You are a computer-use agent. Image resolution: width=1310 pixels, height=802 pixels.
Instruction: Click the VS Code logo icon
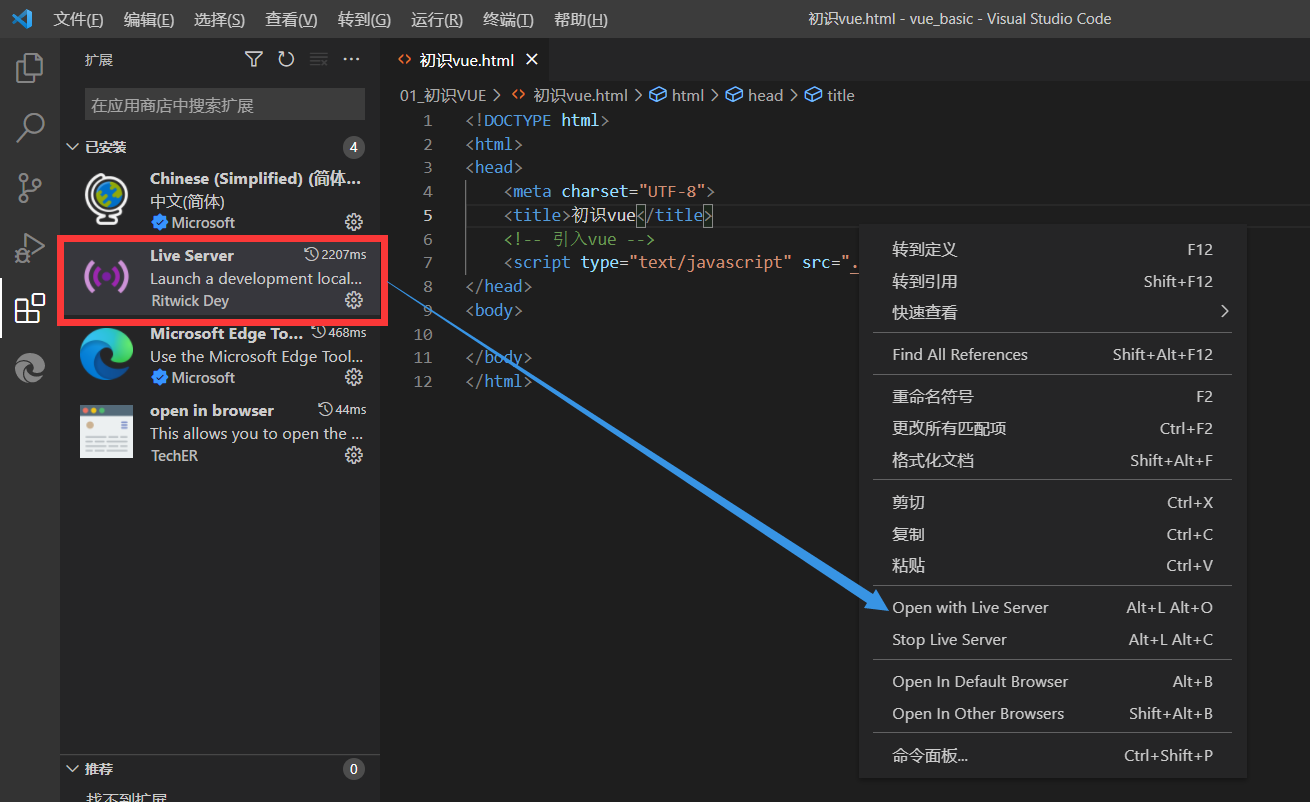click(21, 19)
